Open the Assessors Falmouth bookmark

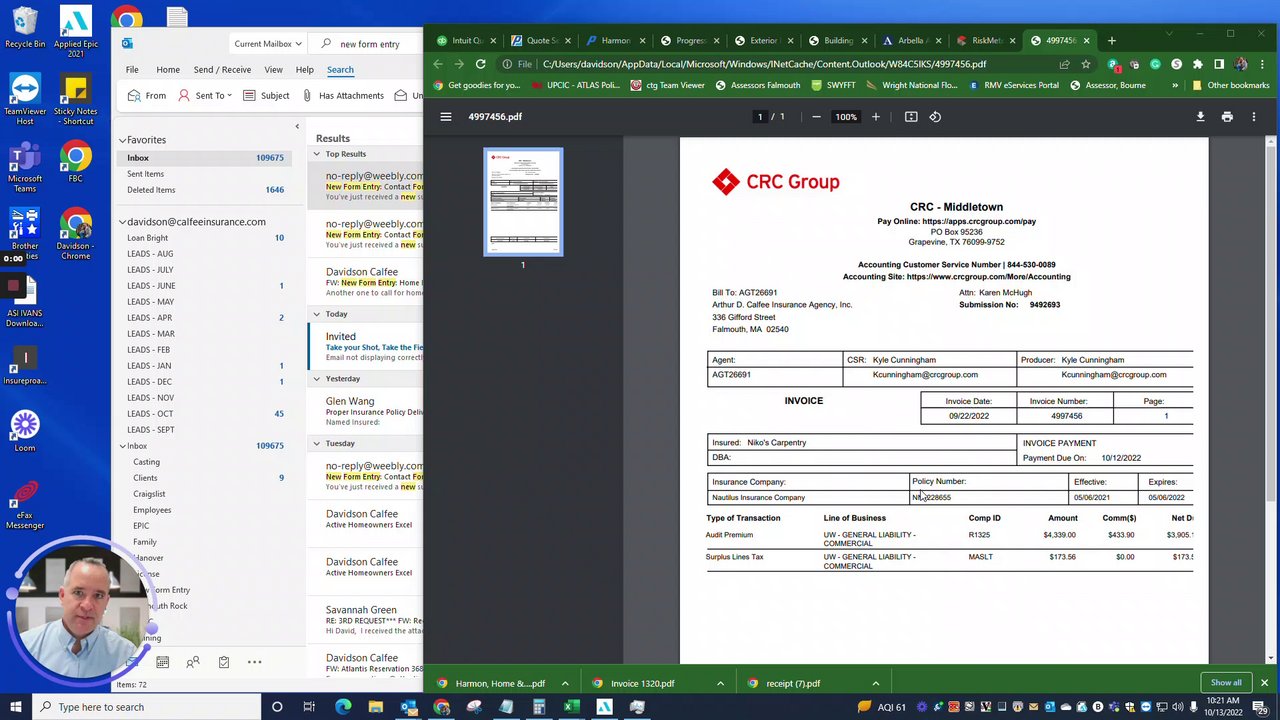757,86
